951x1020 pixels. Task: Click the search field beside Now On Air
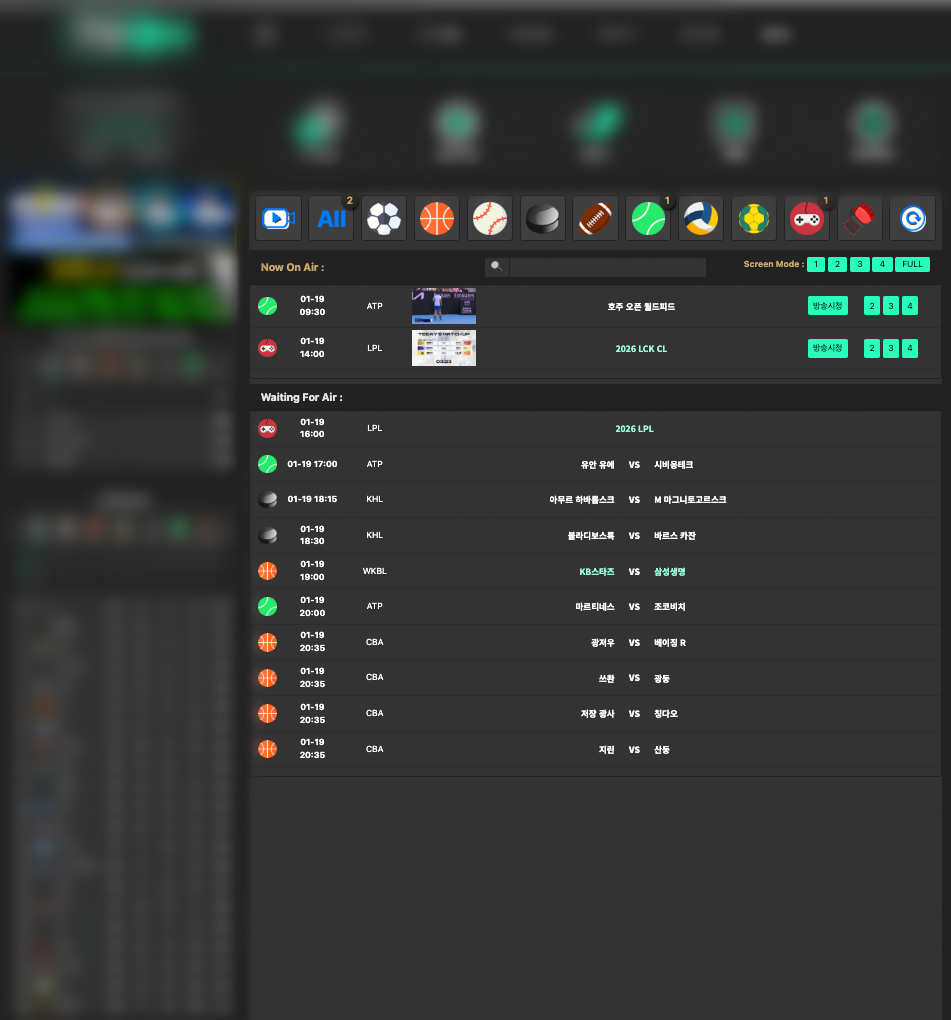tap(607, 267)
